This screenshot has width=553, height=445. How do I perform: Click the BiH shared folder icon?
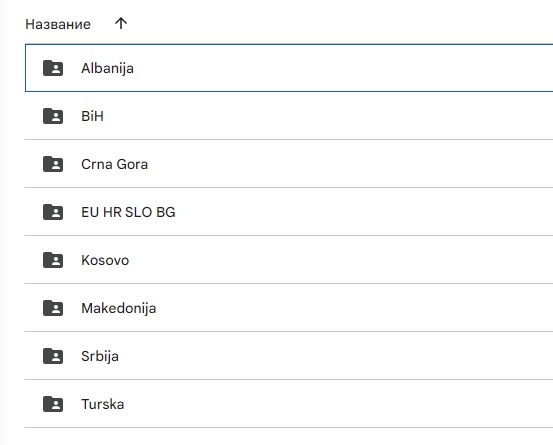pyautogui.click(x=53, y=116)
